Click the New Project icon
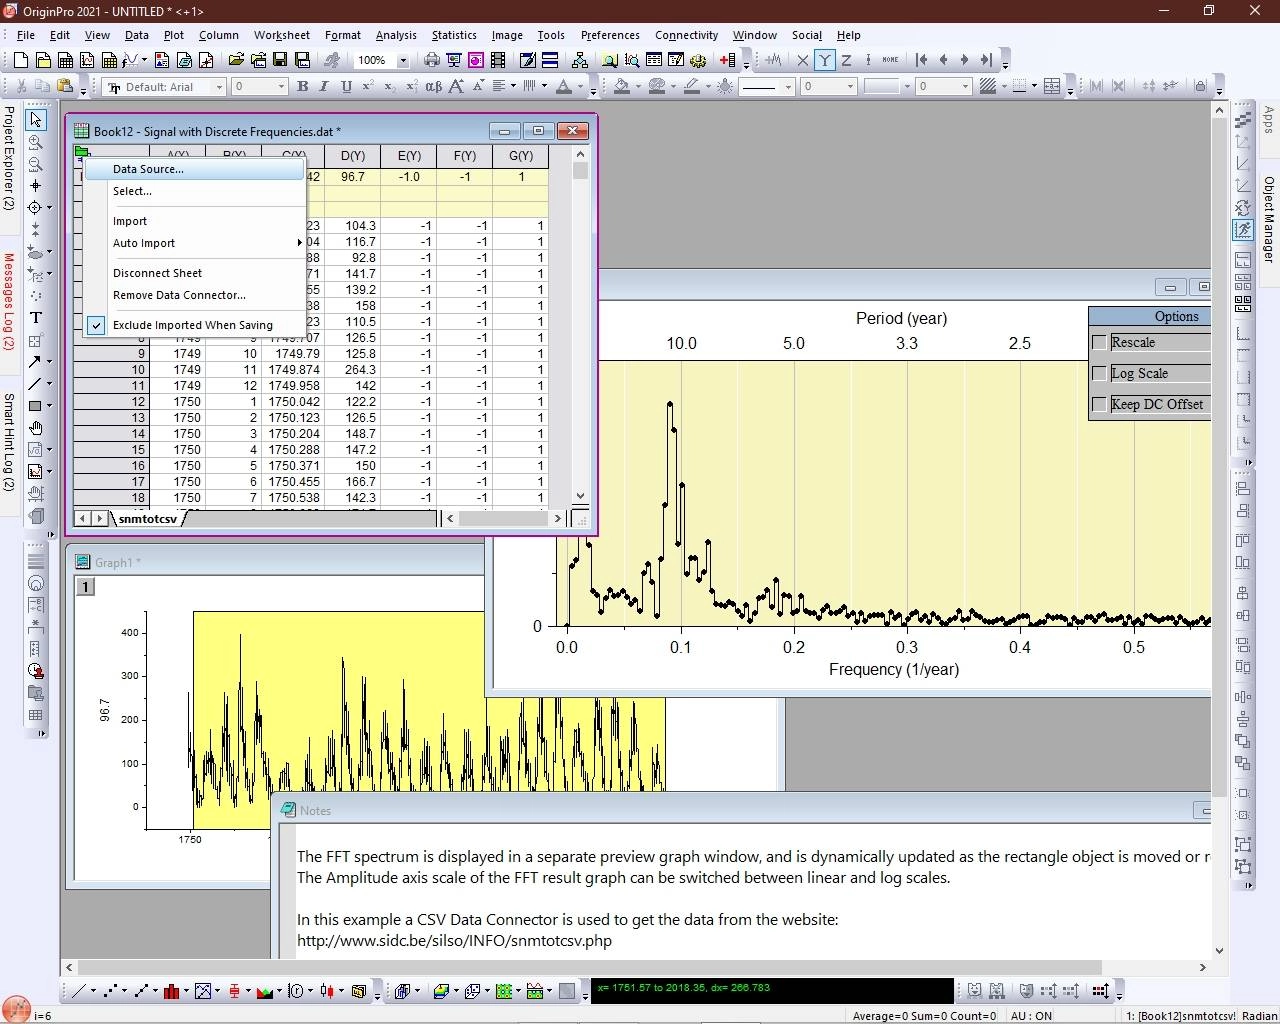1280x1024 pixels. [x=20, y=60]
